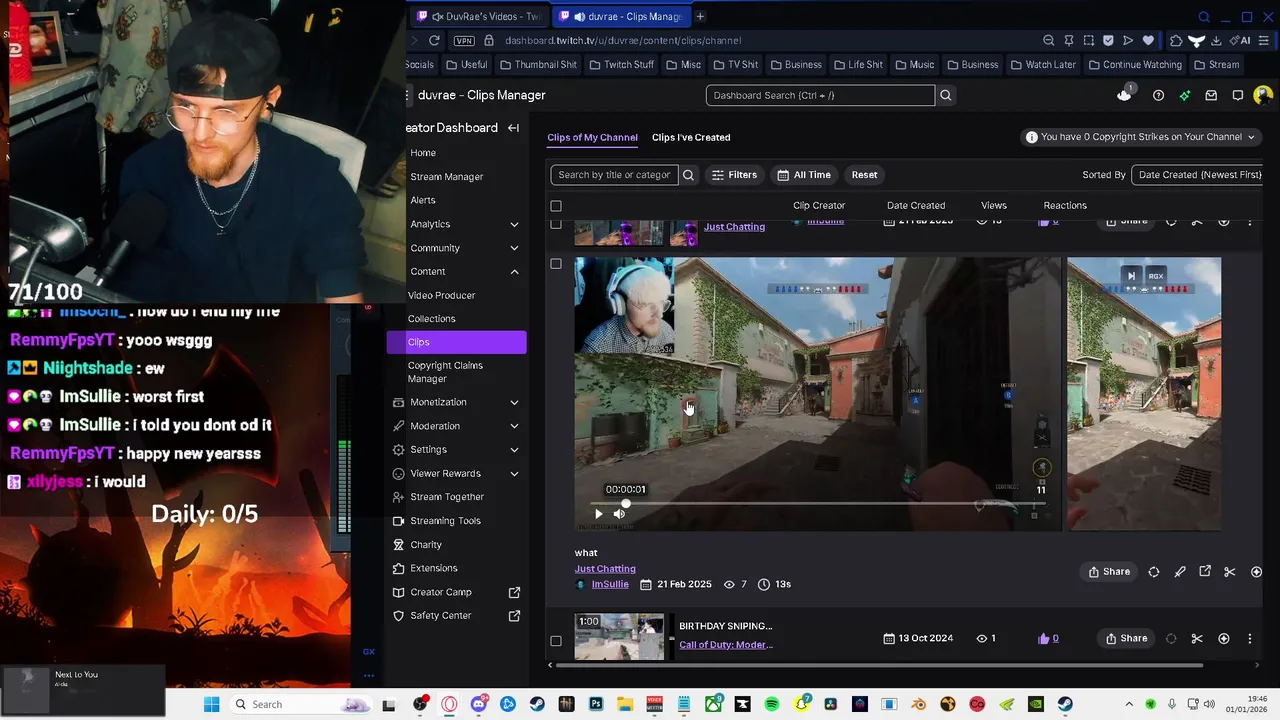Switch to Clips of My Channel tab
Viewport: 1280px width, 720px height.
tap(592, 137)
